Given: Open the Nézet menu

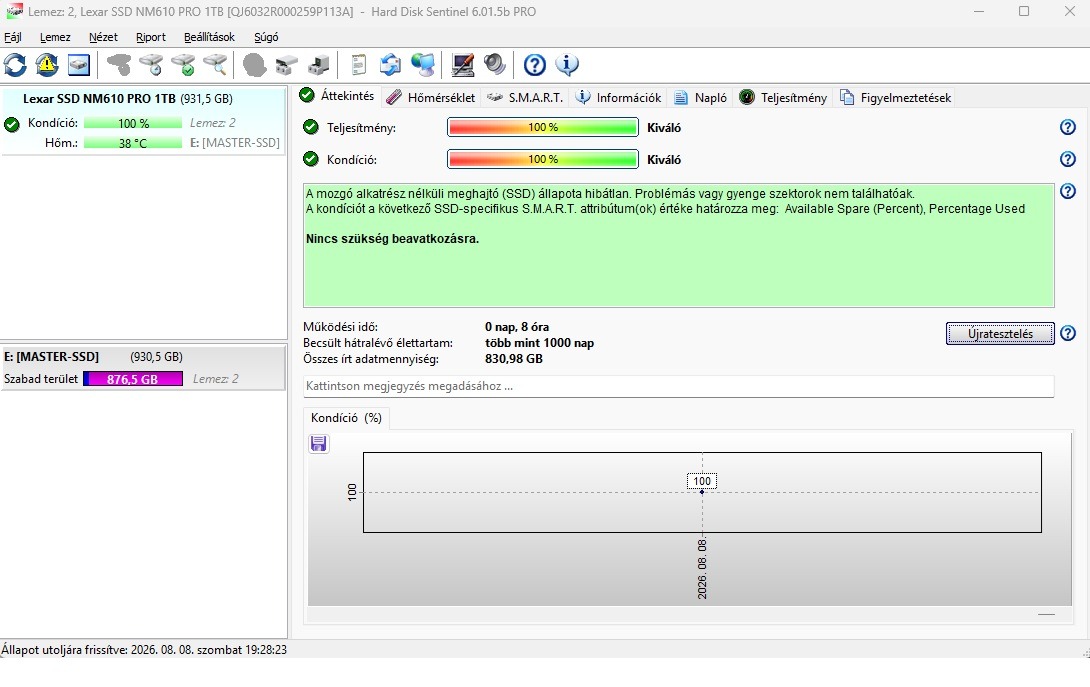Looking at the screenshot, I should coord(103,37).
